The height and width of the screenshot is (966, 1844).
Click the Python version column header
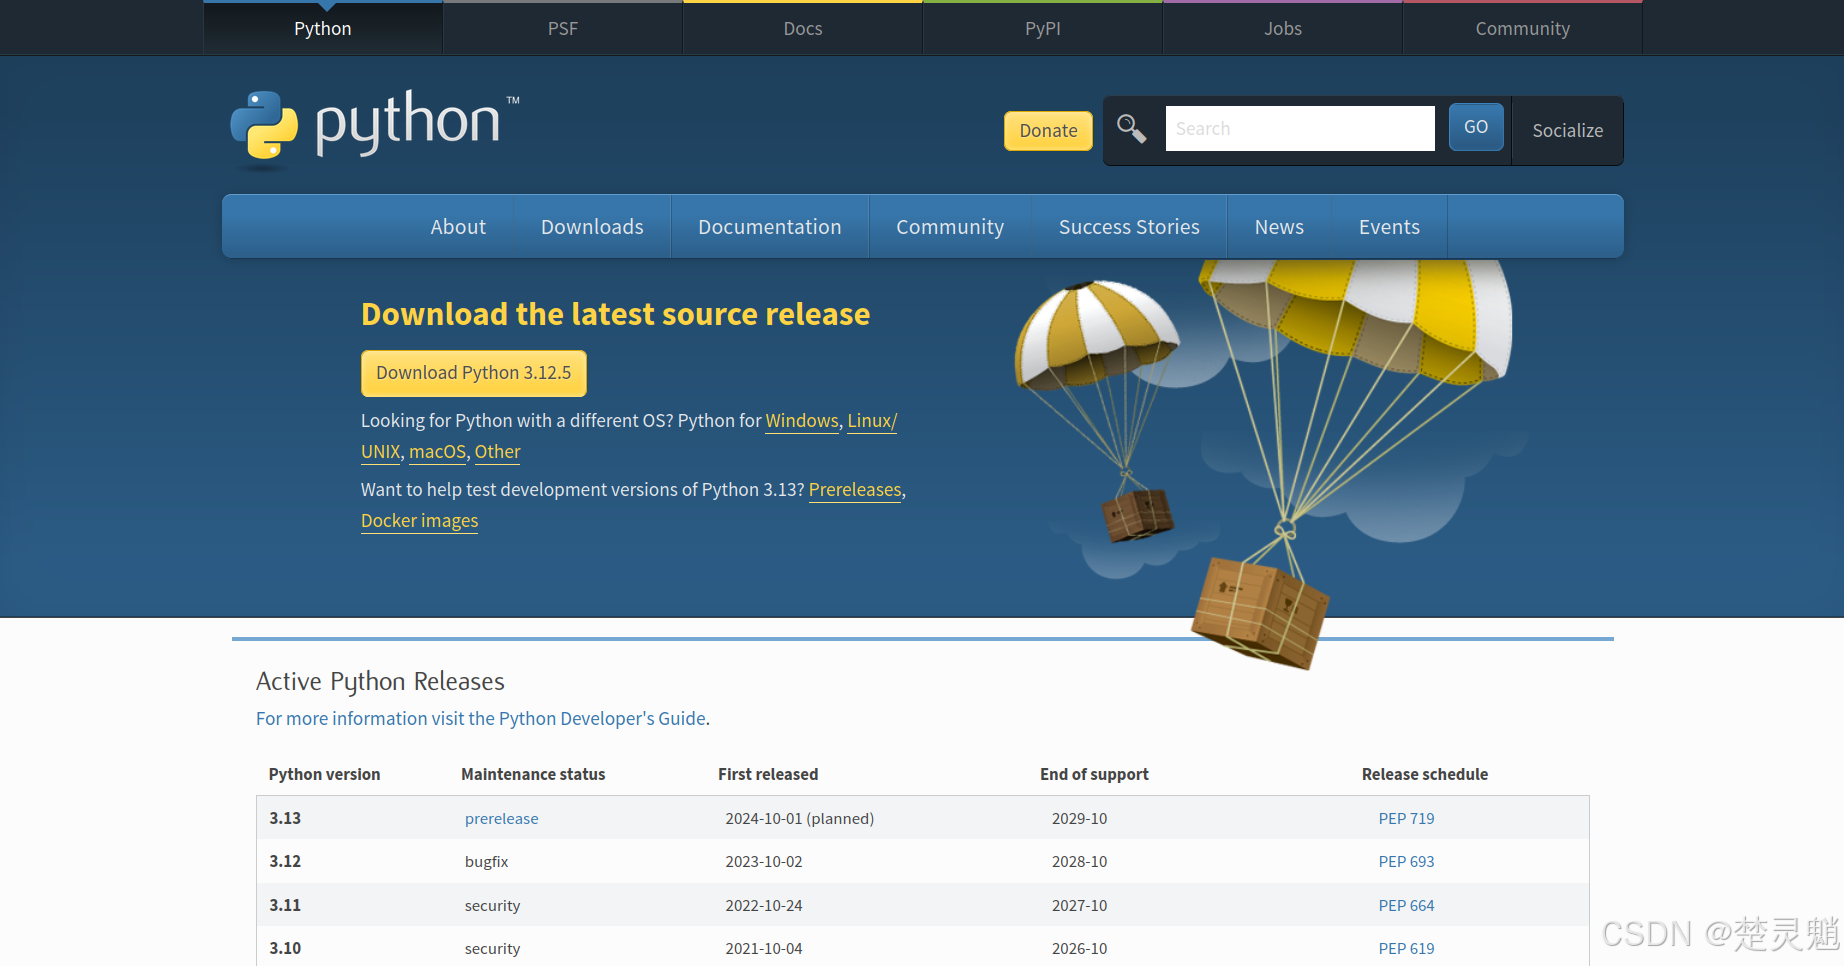pyautogui.click(x=324, y=775)
